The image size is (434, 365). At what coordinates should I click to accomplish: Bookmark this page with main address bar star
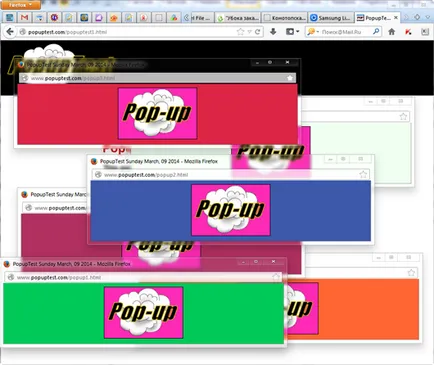pos(240,32)
